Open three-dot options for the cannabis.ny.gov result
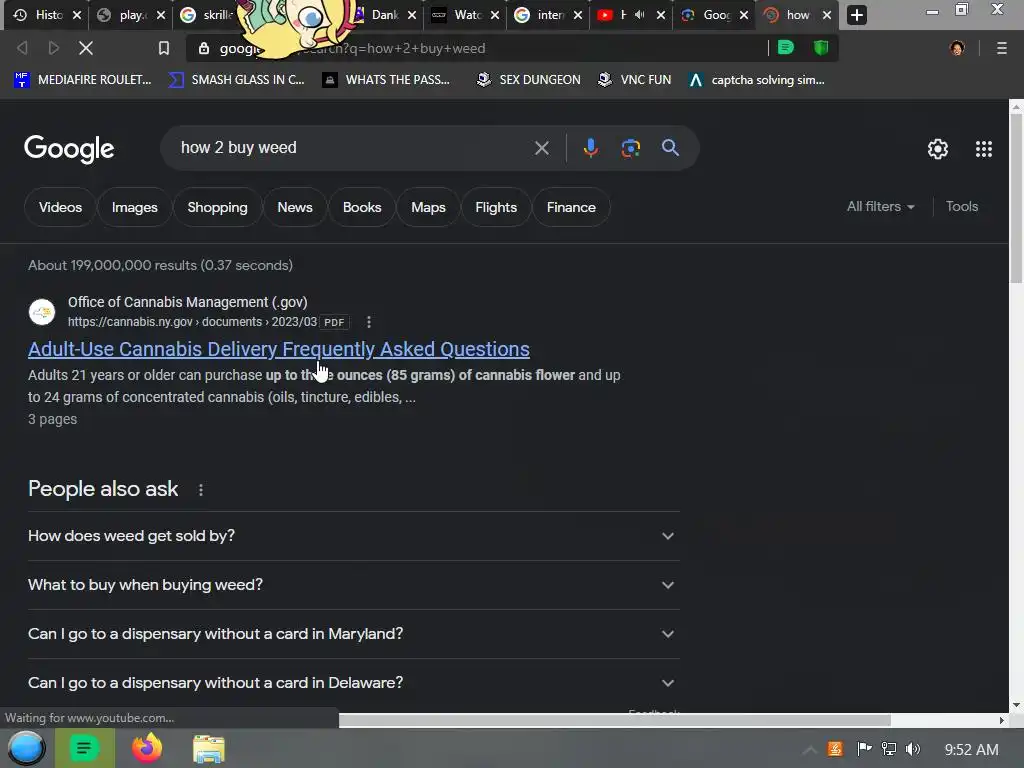 (x=368, y=322)
